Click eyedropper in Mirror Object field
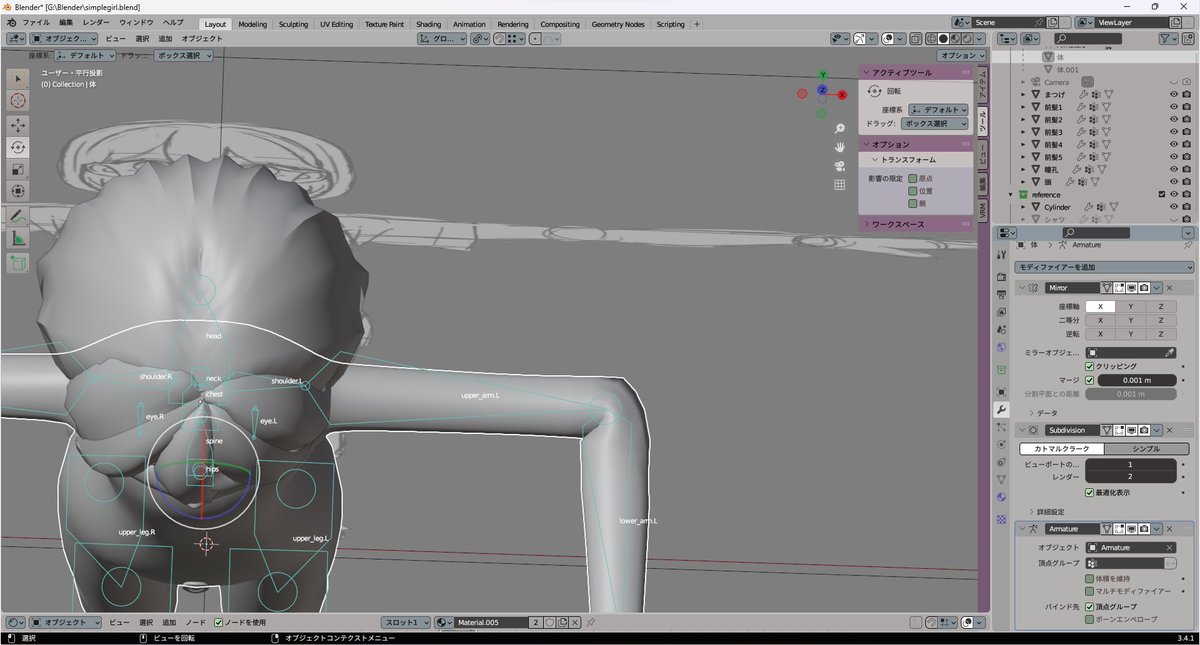Viewport: 1200px width, 645px height. [1169, 353]
